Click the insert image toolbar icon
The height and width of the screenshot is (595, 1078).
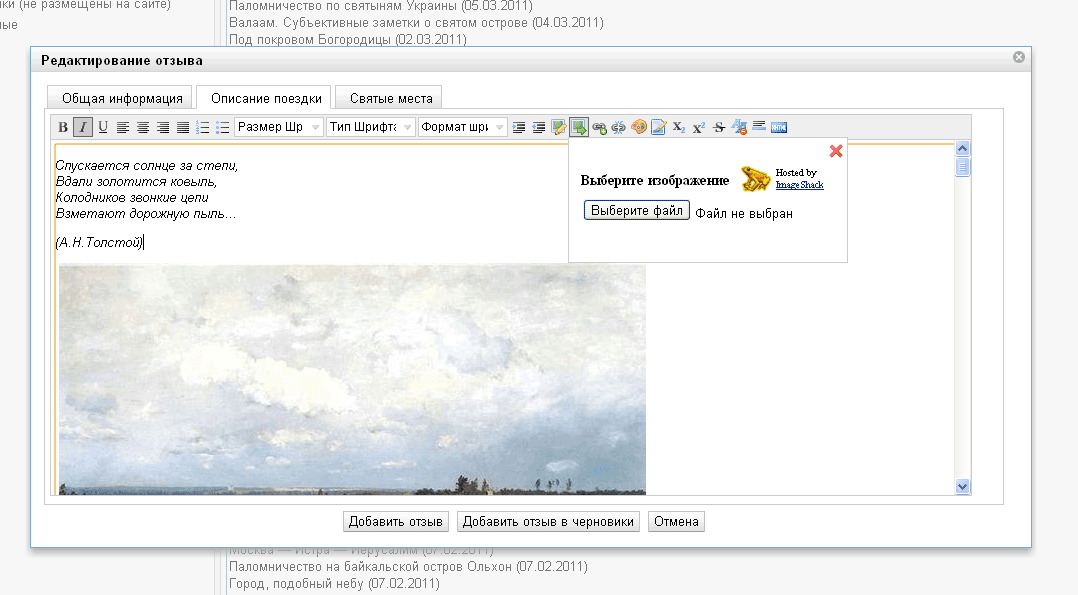pyautogui.click(x=579, y=127)
